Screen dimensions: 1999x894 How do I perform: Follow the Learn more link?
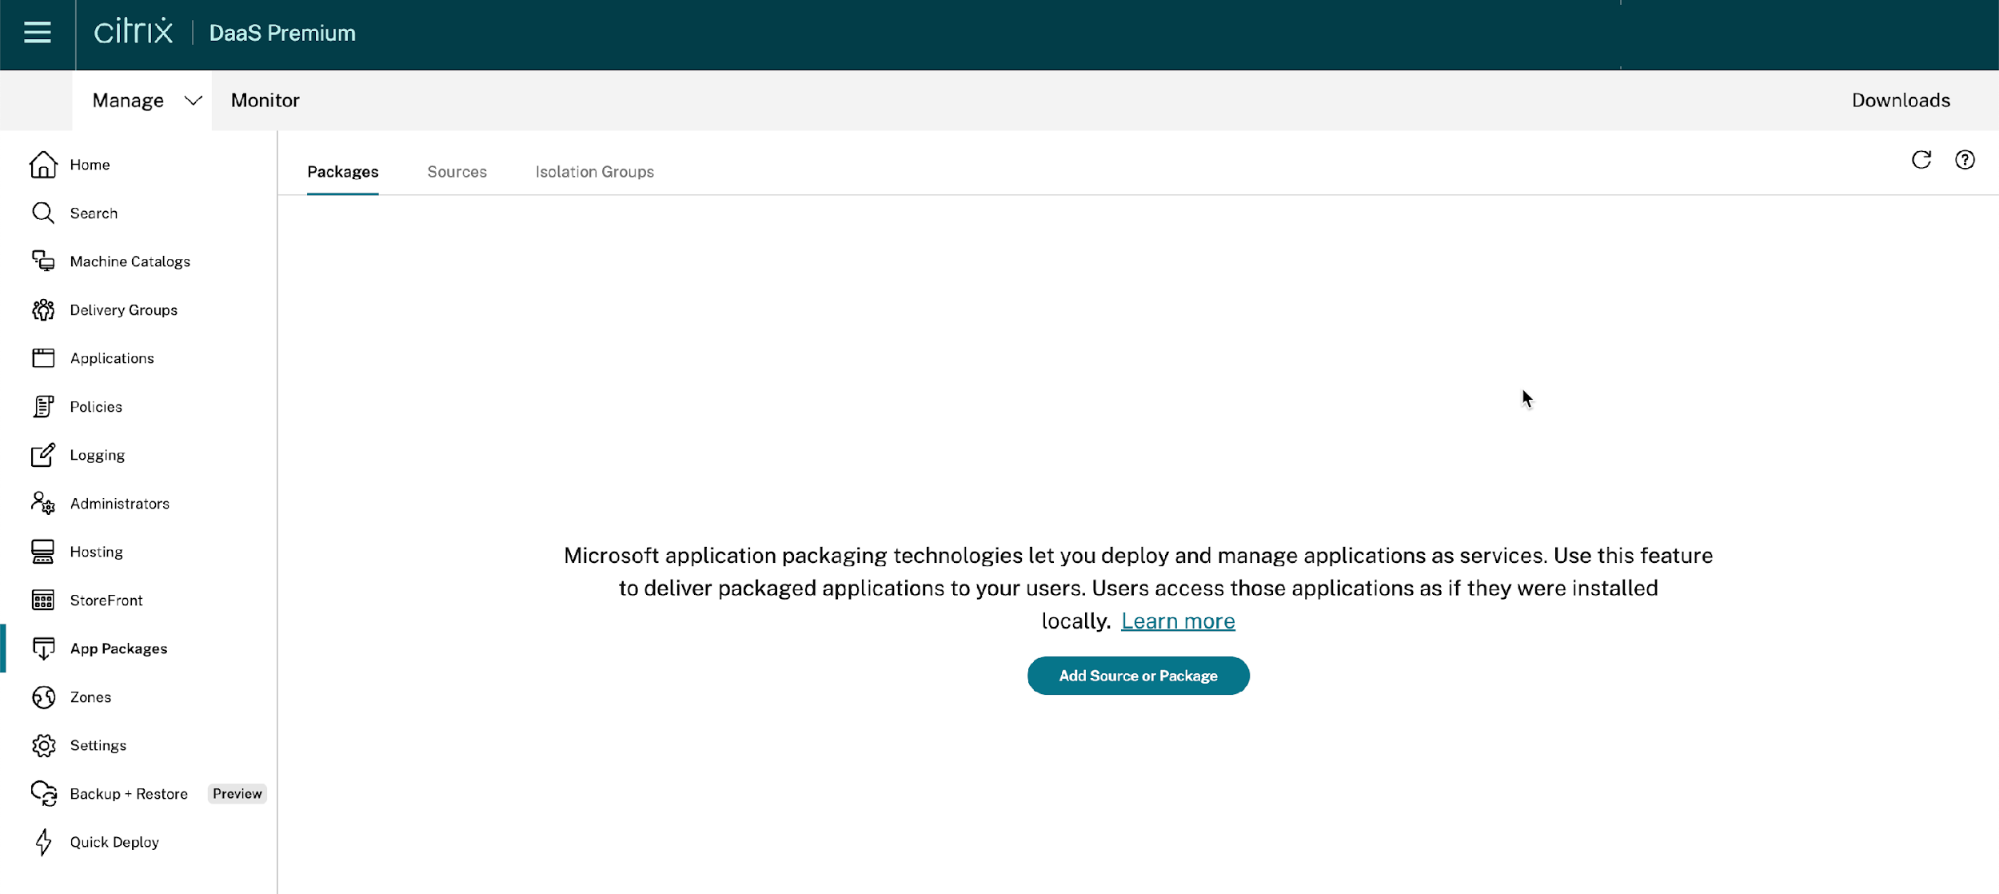pos(1178,621)
